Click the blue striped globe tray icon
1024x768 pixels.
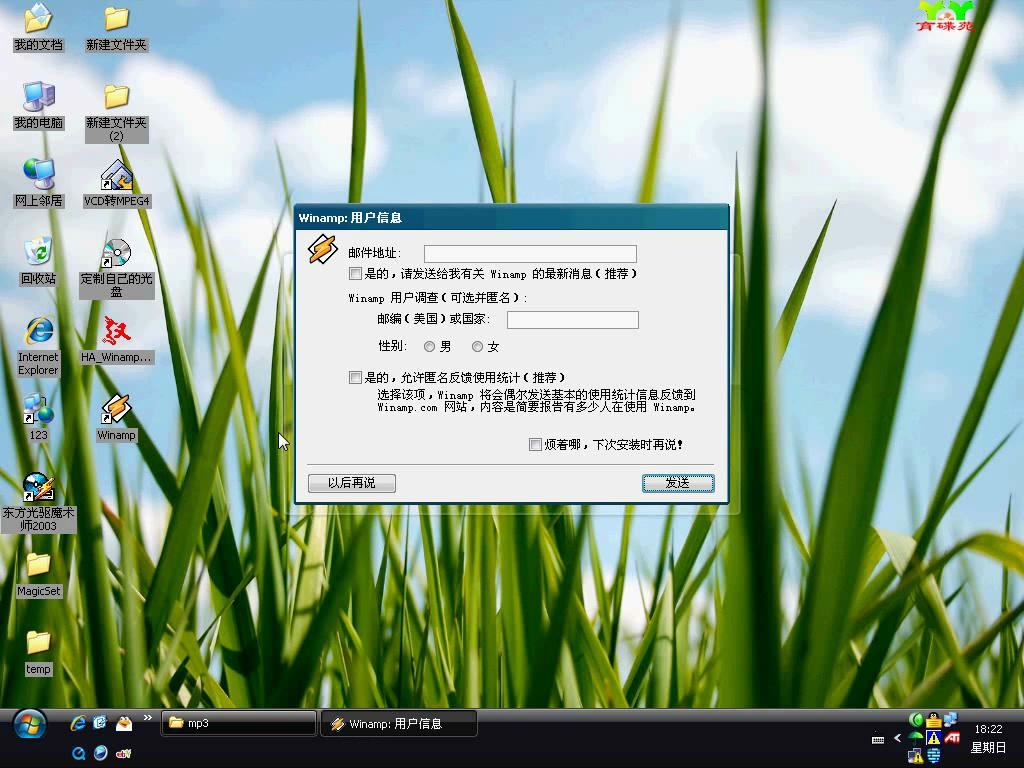click(x=934, y=756)
